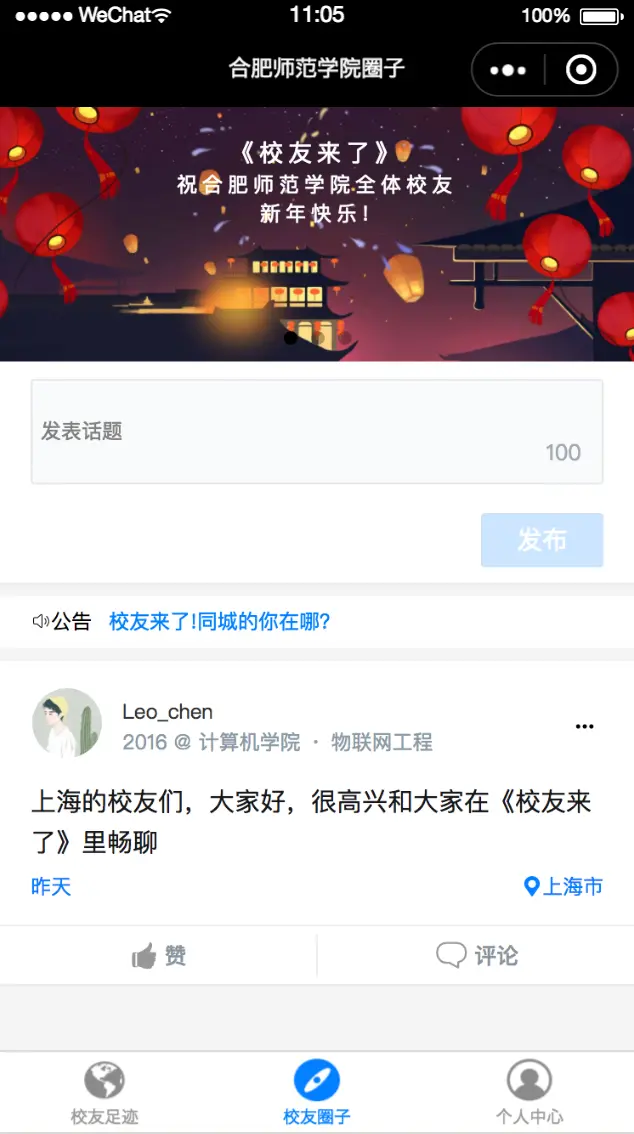Tap the 上海市 location pin icon
The image size is (634, 1134).
tap(531, 887)
